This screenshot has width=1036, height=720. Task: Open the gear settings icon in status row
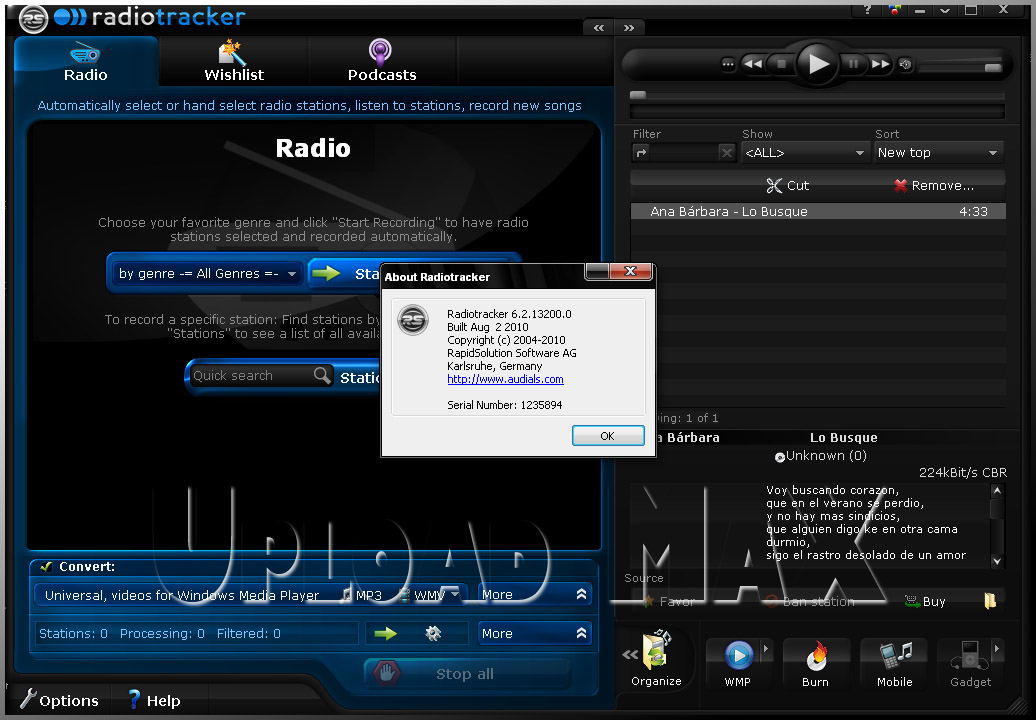433,633
